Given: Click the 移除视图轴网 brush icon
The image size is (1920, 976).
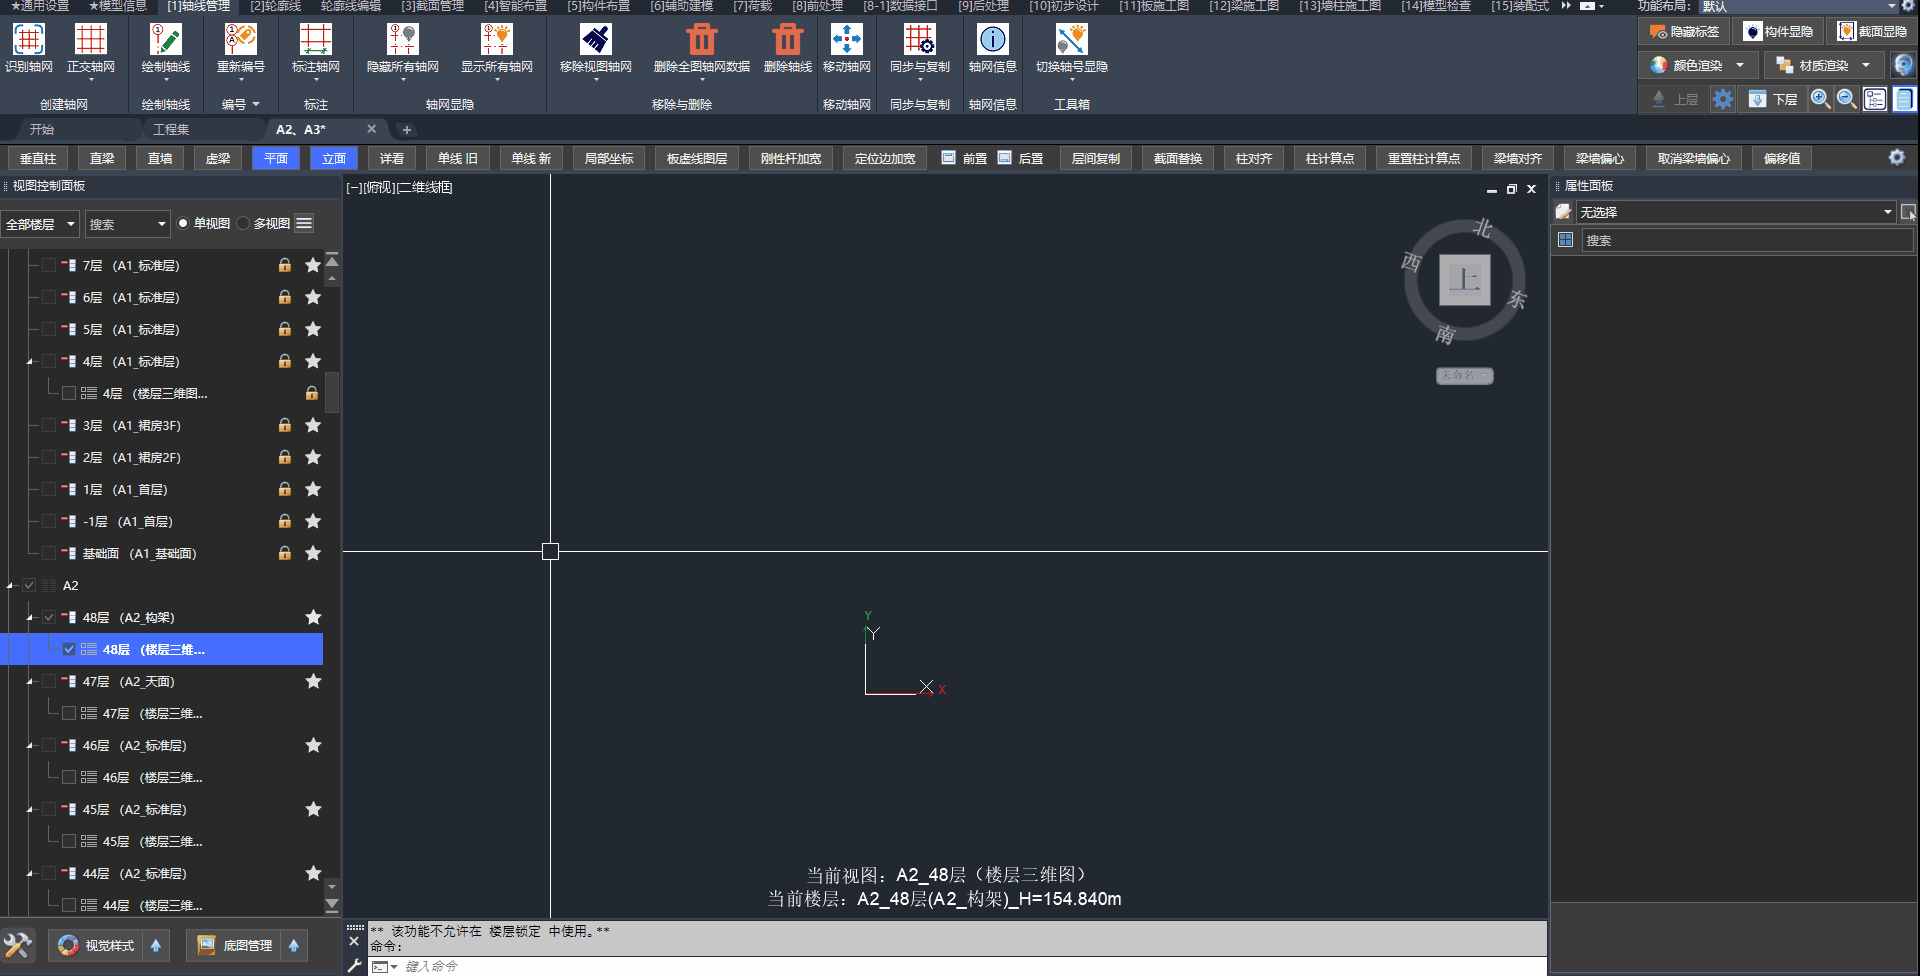Looking at the screenshot, I should click(595, 40).
